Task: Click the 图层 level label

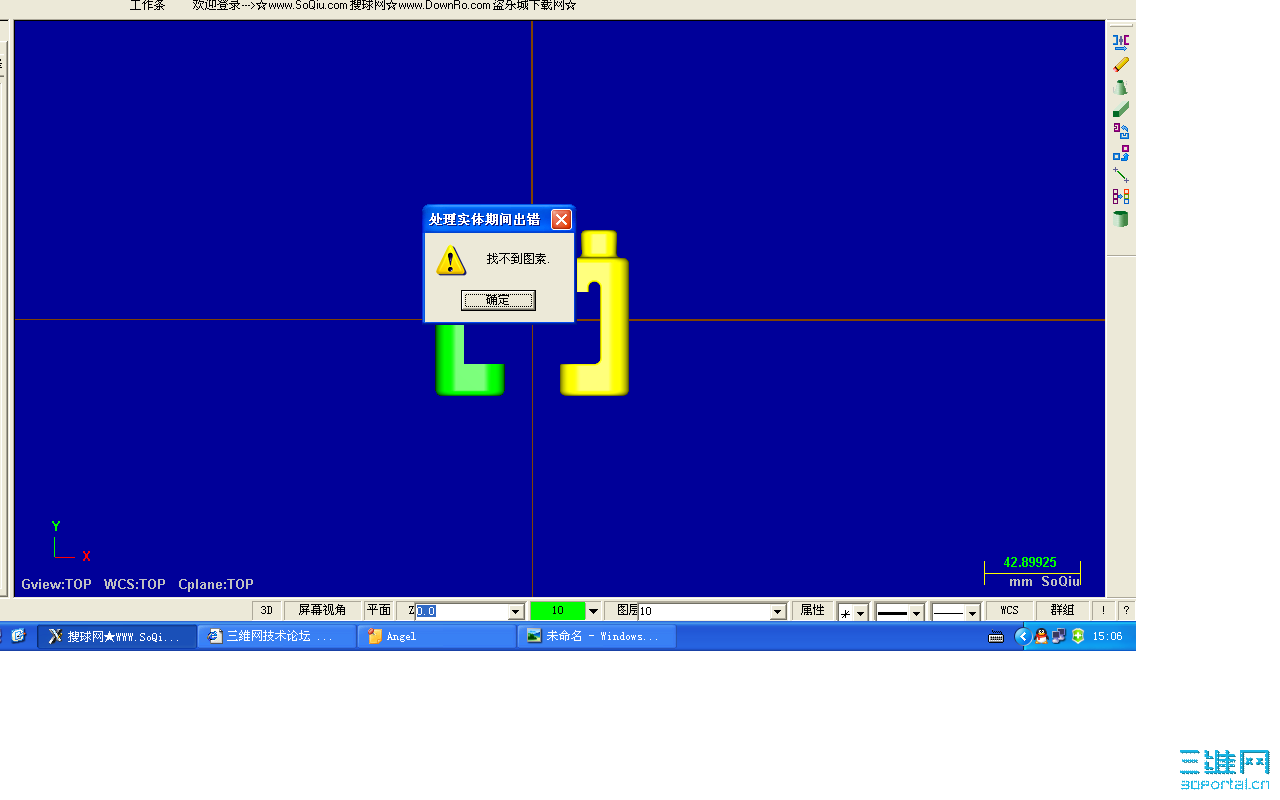Action: tap(627, 610)
